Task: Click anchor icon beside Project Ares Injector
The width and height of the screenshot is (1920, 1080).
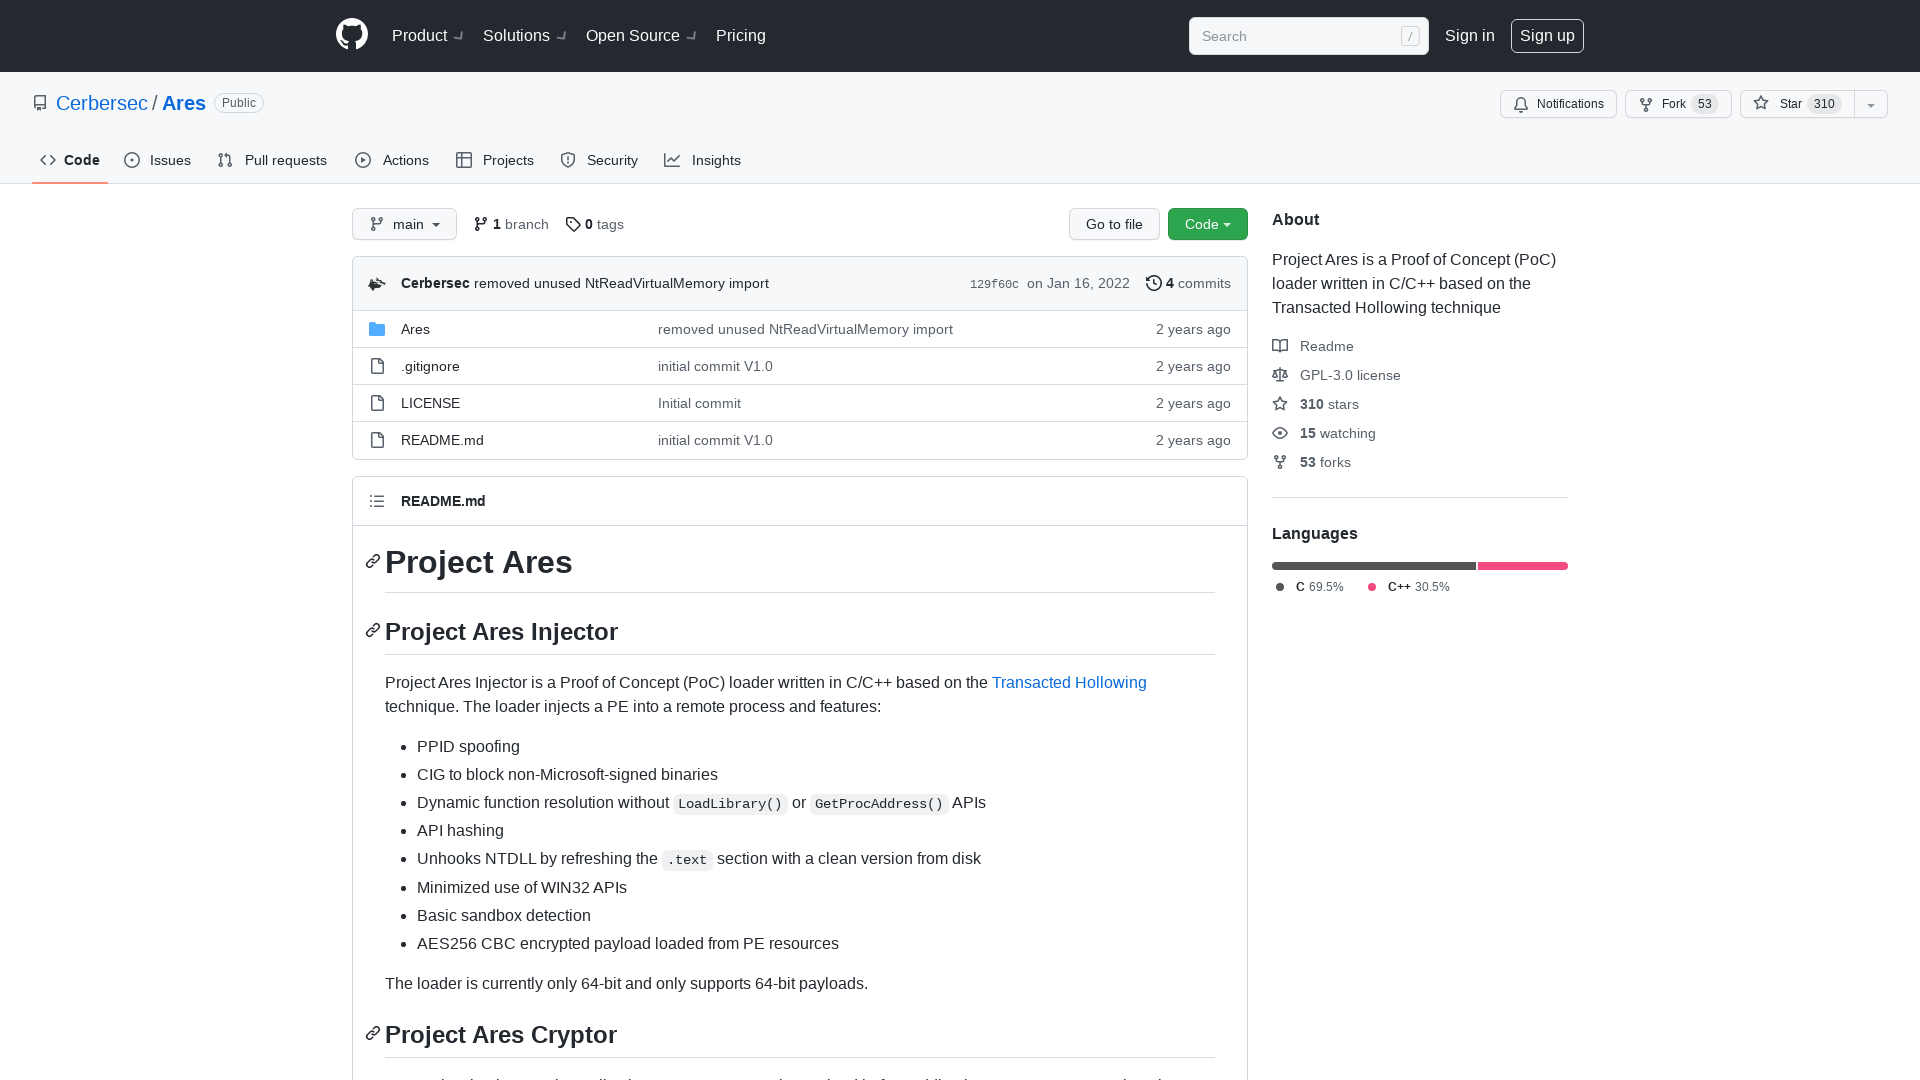Action: [373, 631]
